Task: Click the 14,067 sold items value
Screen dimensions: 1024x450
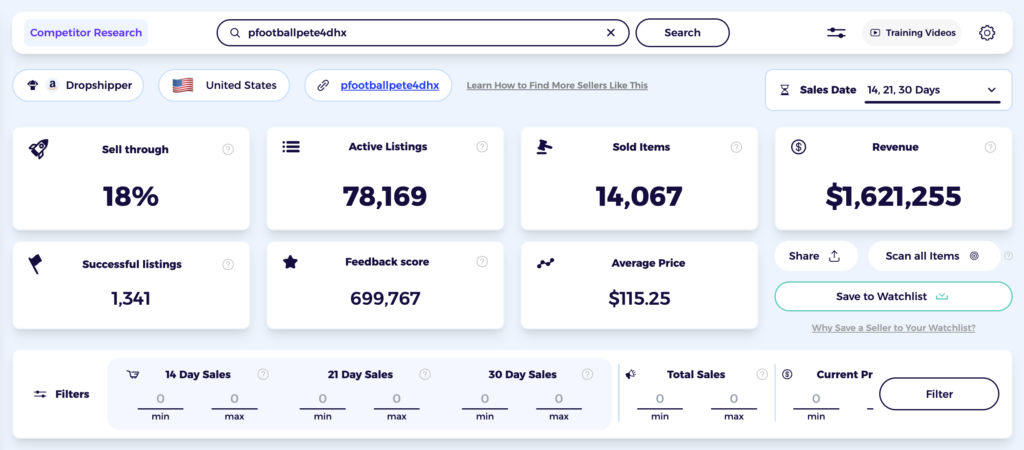Action: click(639, 197)
